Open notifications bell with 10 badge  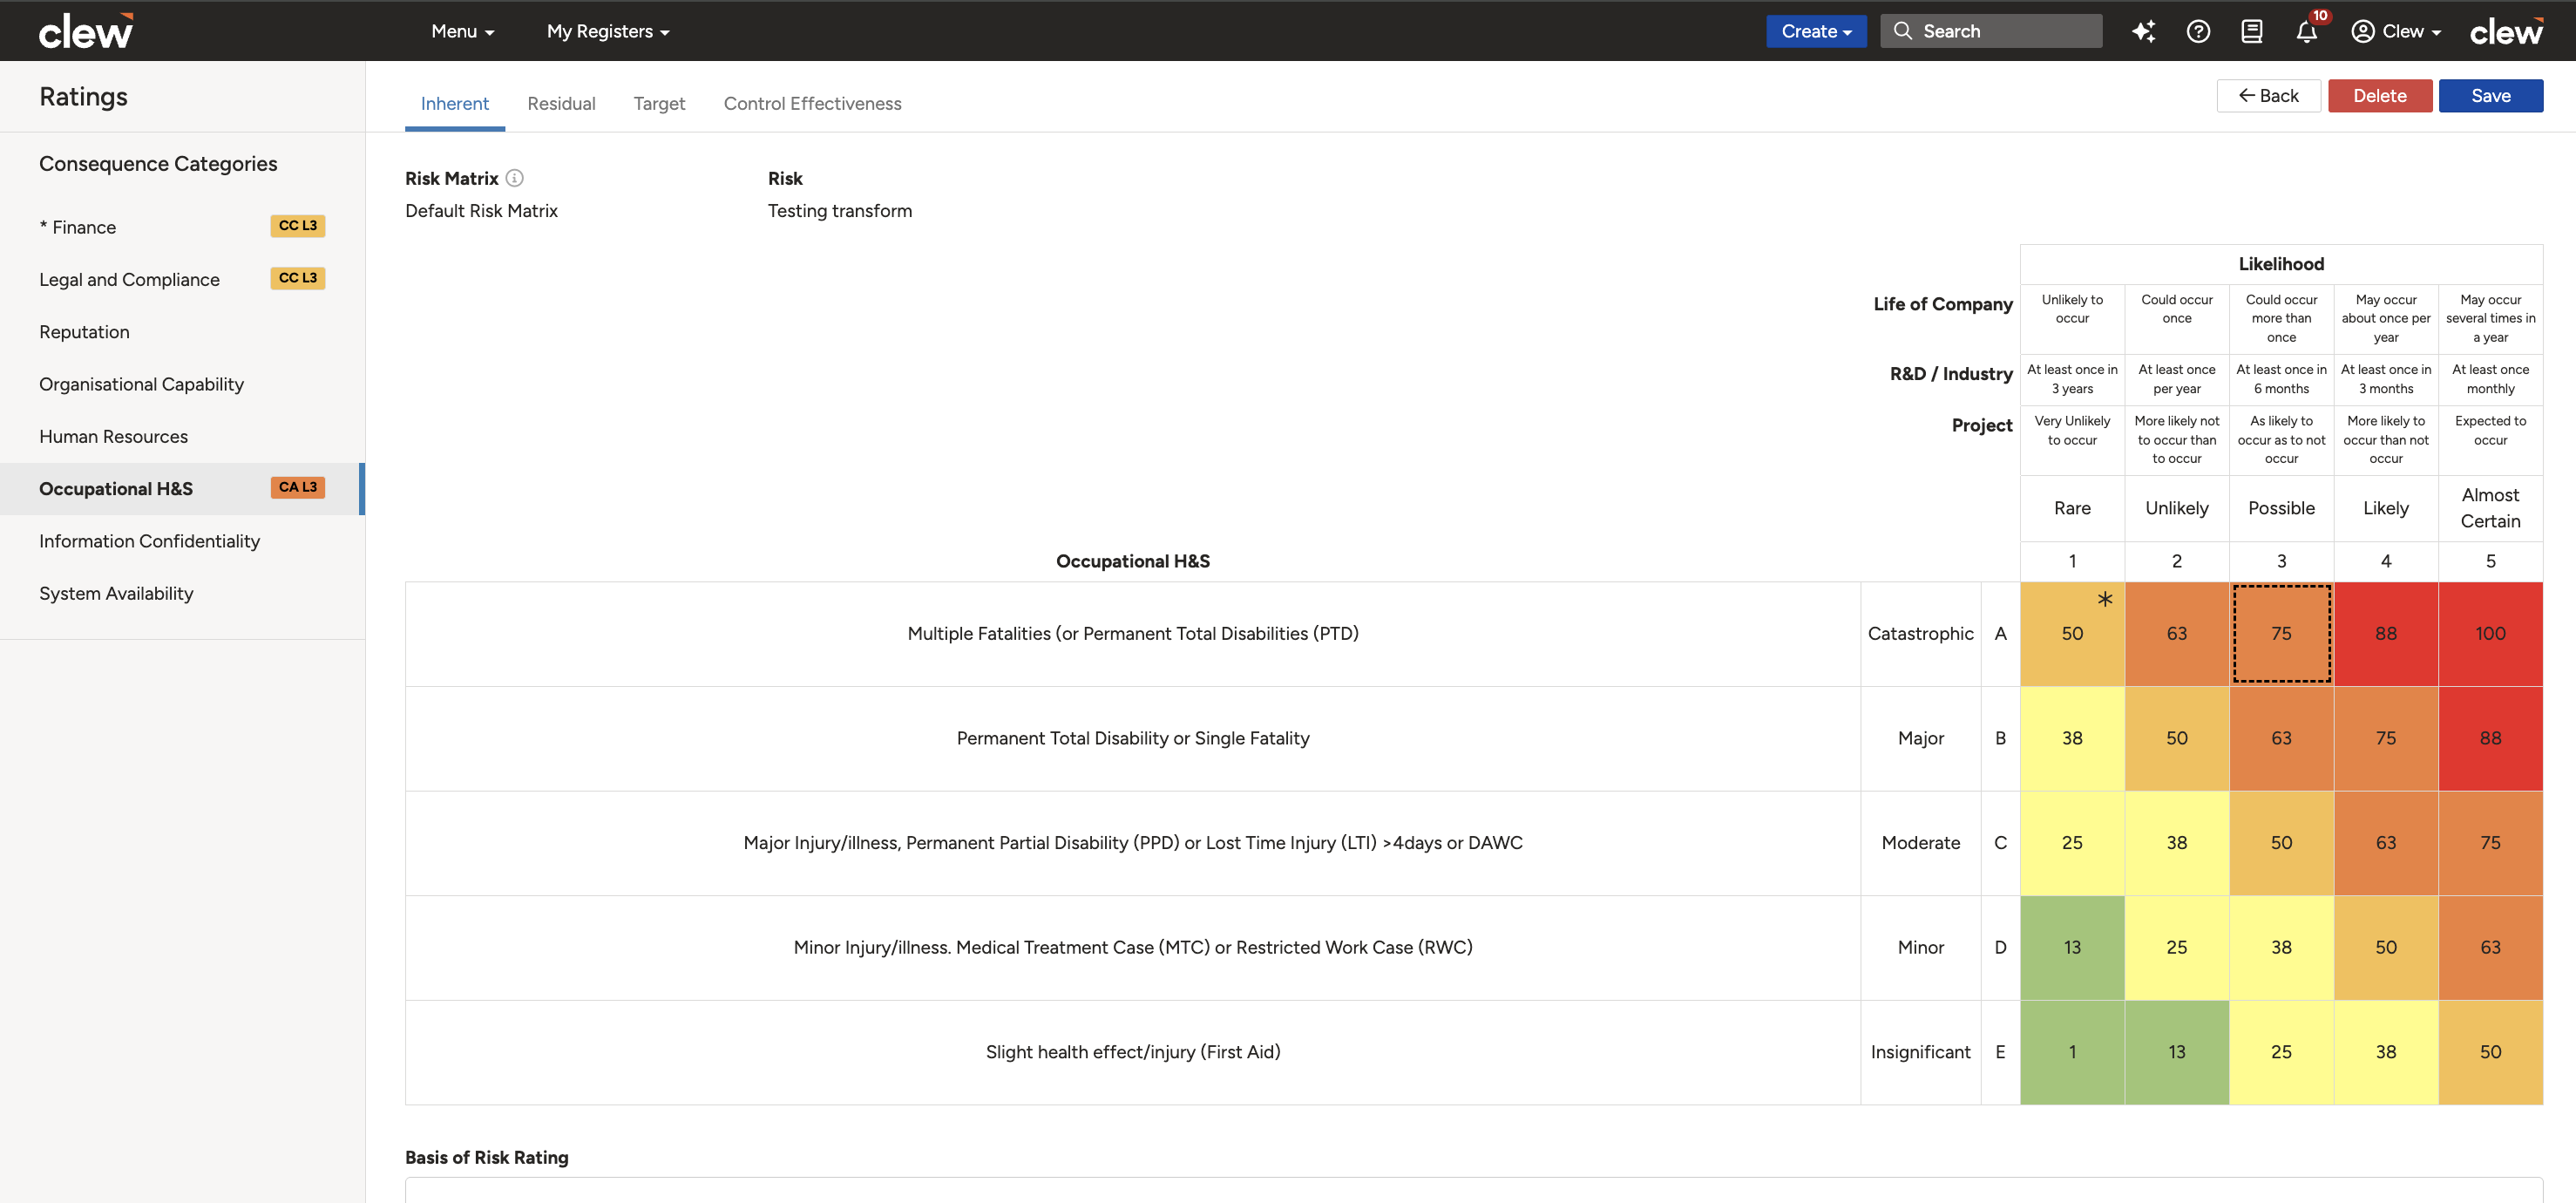click(2307, 31)
